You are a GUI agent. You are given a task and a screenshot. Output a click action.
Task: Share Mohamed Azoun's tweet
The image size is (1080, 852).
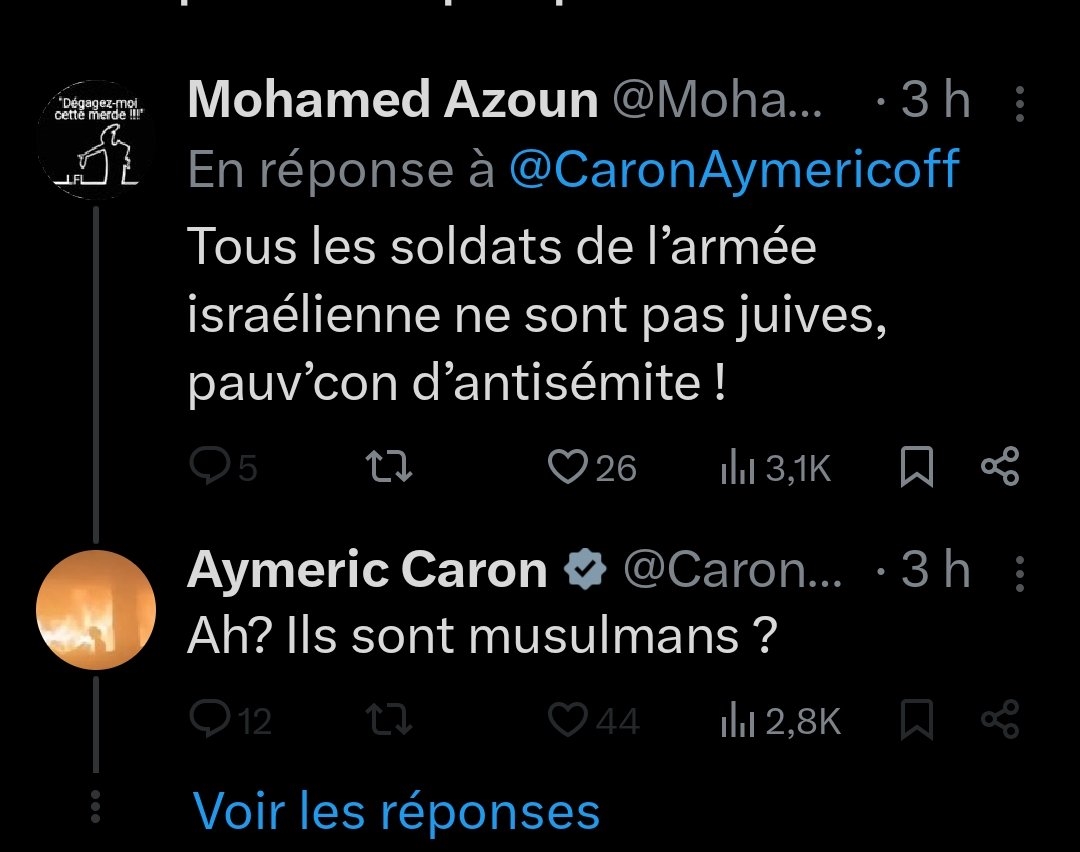[x=1000, y=468]
